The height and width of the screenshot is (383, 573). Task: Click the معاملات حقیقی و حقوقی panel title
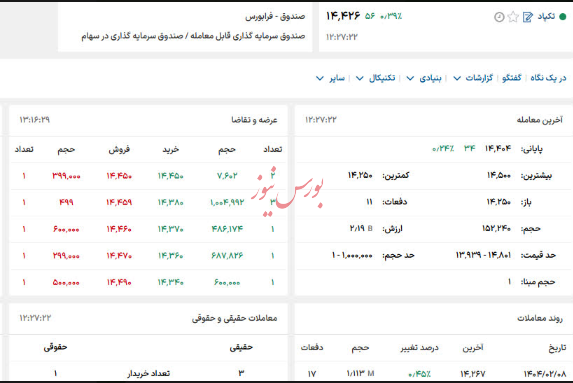(234, 318)
